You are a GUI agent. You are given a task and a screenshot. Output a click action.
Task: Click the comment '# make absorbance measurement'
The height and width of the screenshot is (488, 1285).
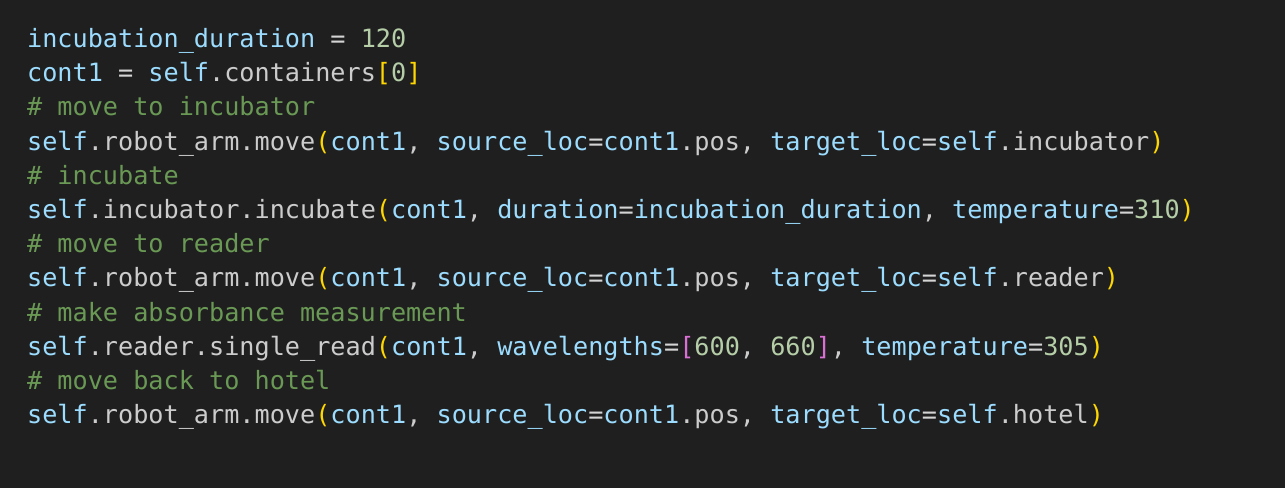pyautogui.click(x=246, y=313)
